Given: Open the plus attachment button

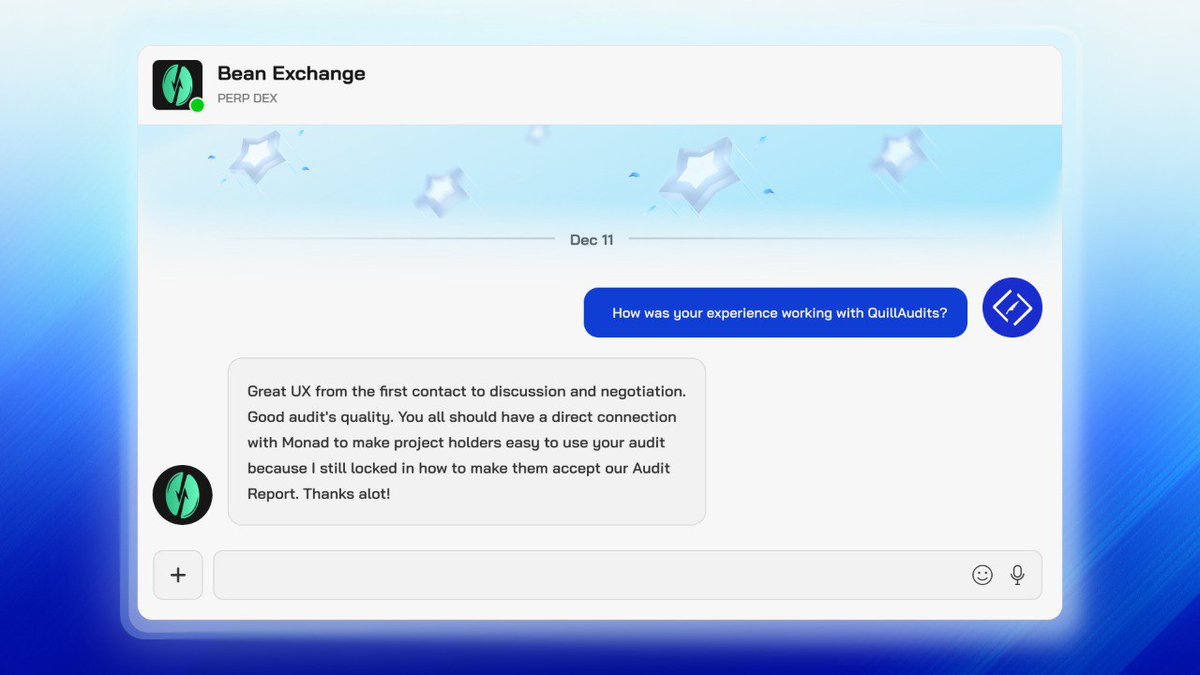Looking at the screenshot, I should click(178, 575).
